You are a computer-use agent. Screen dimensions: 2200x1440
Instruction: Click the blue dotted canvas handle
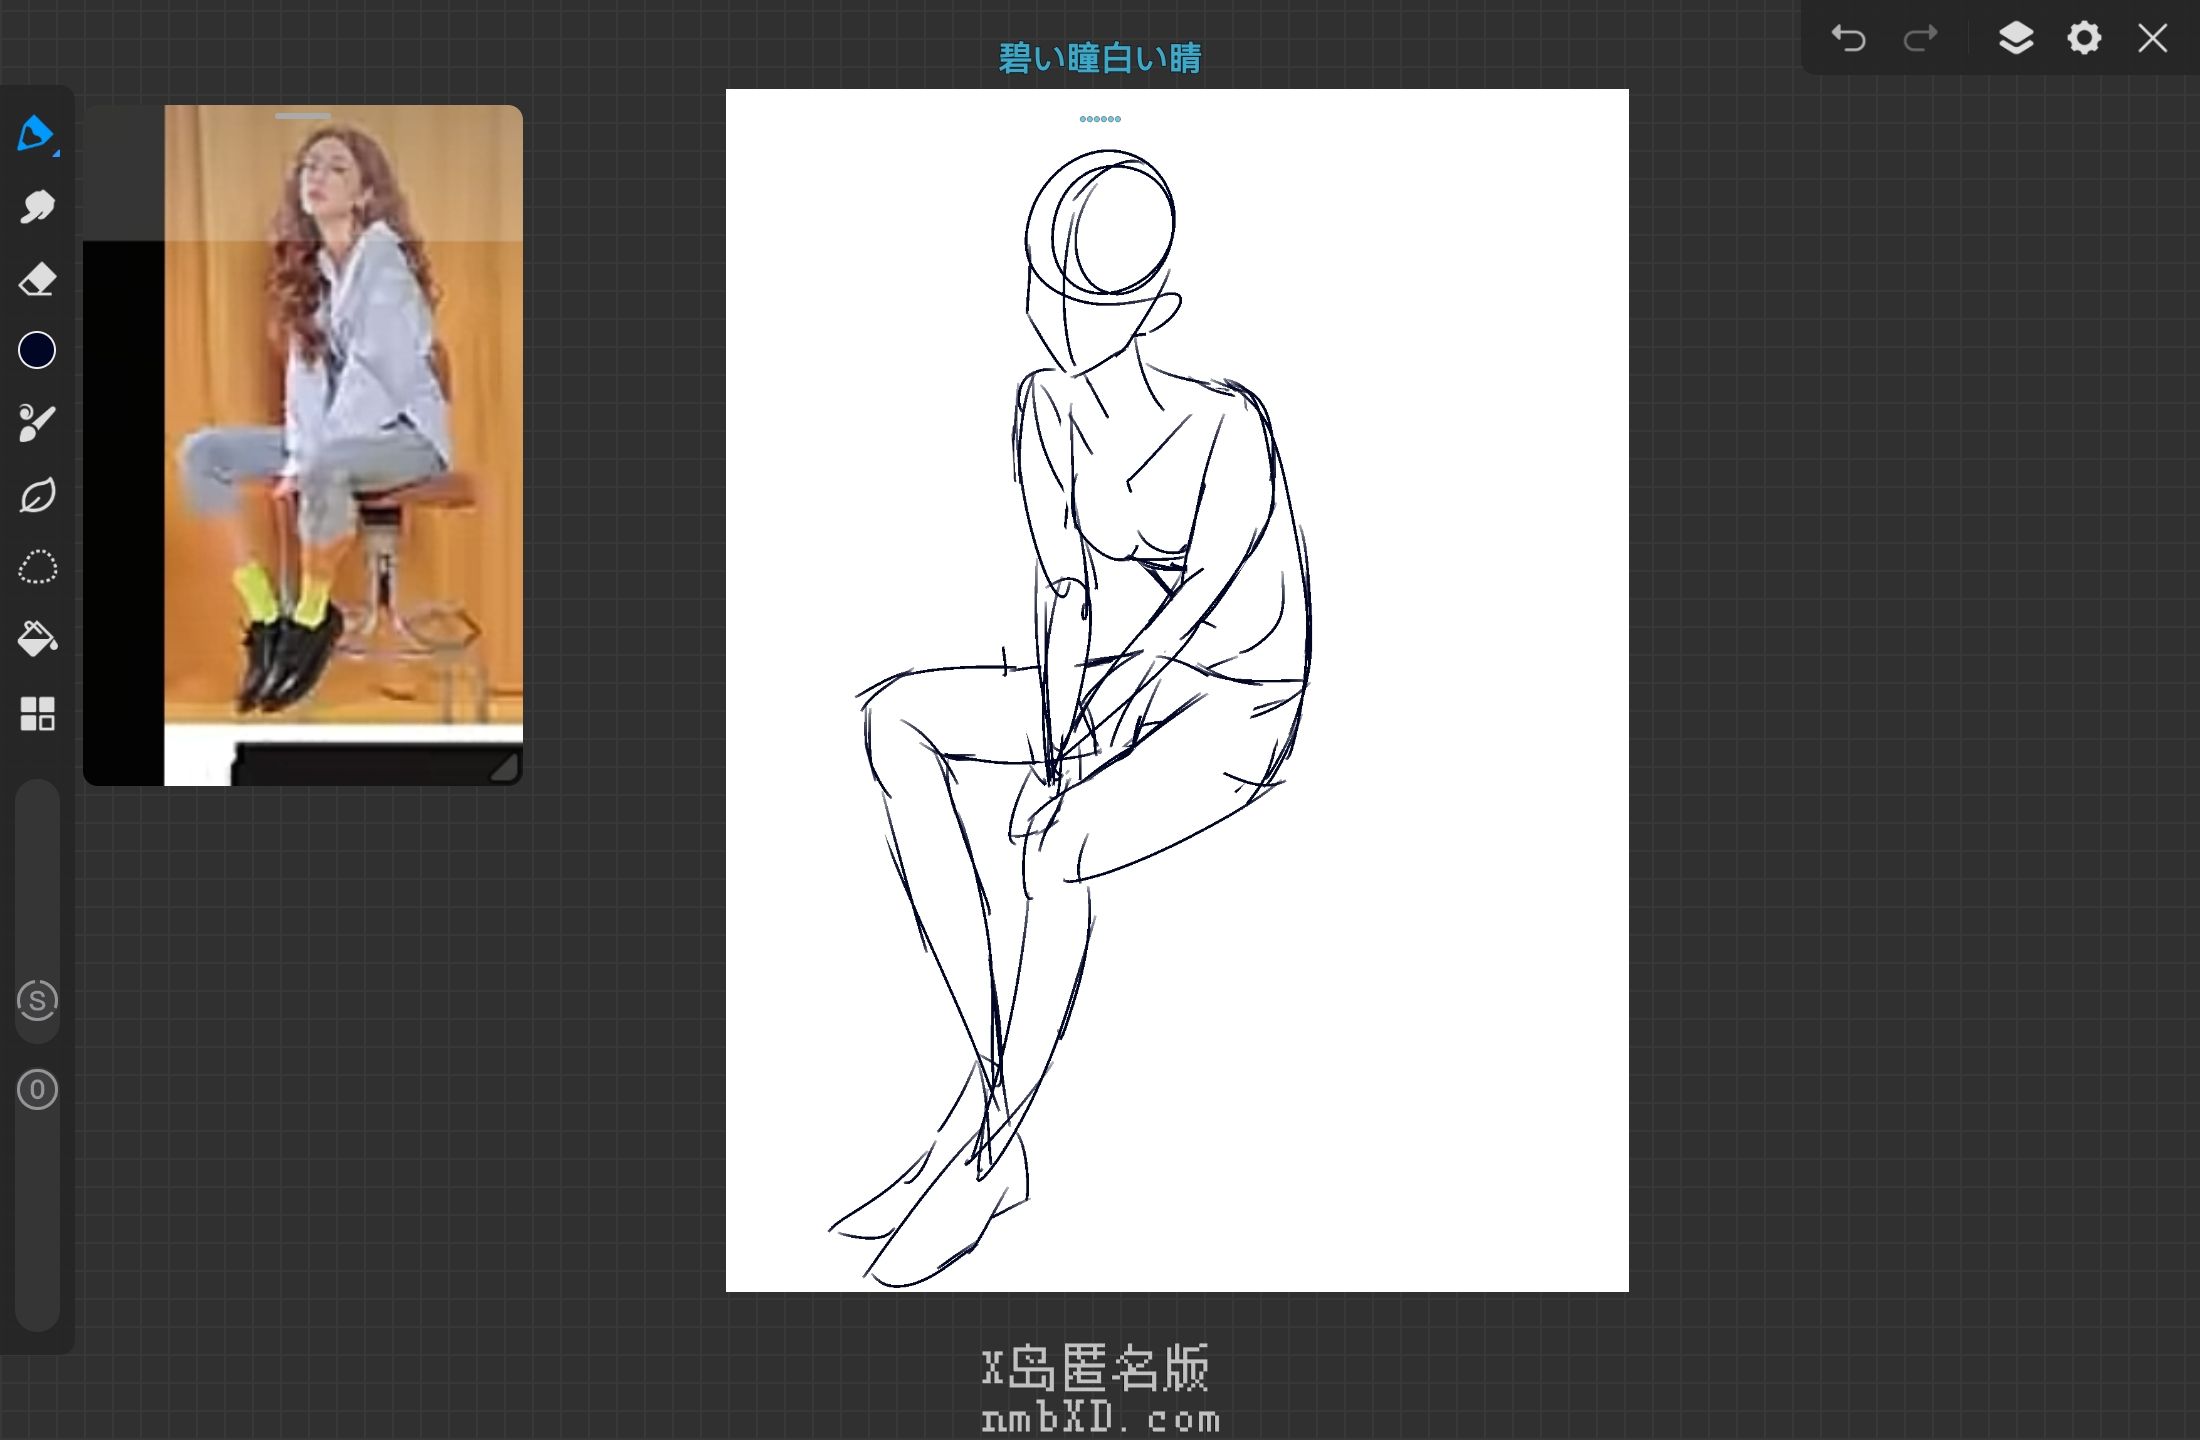1100,119
